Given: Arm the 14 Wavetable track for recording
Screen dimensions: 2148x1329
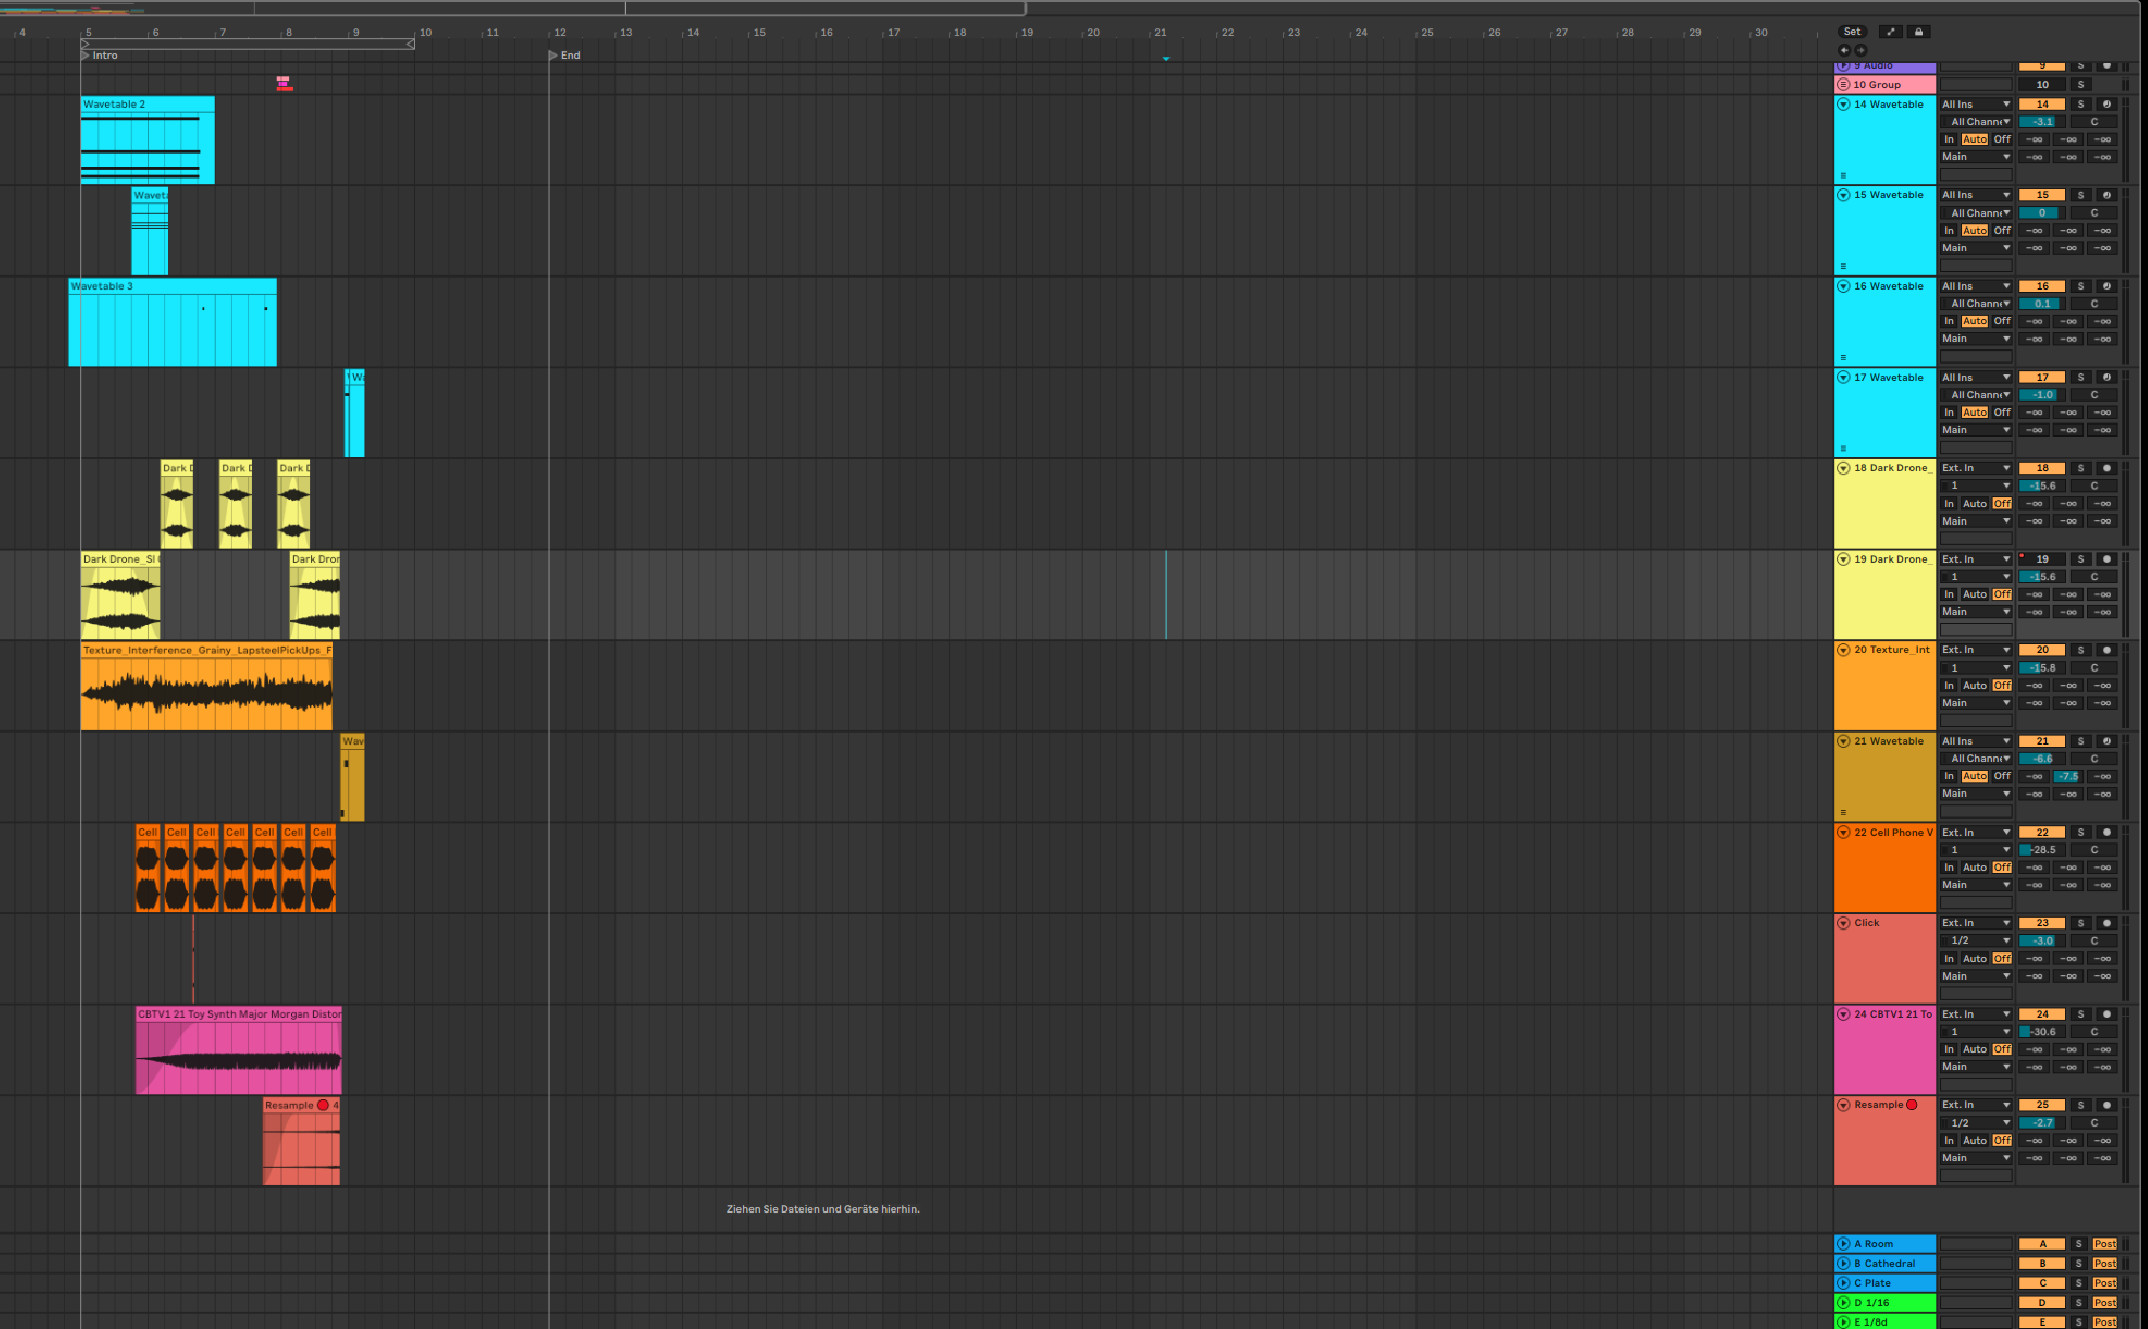Looking at the screenshot, I should tap(2106, 104).
